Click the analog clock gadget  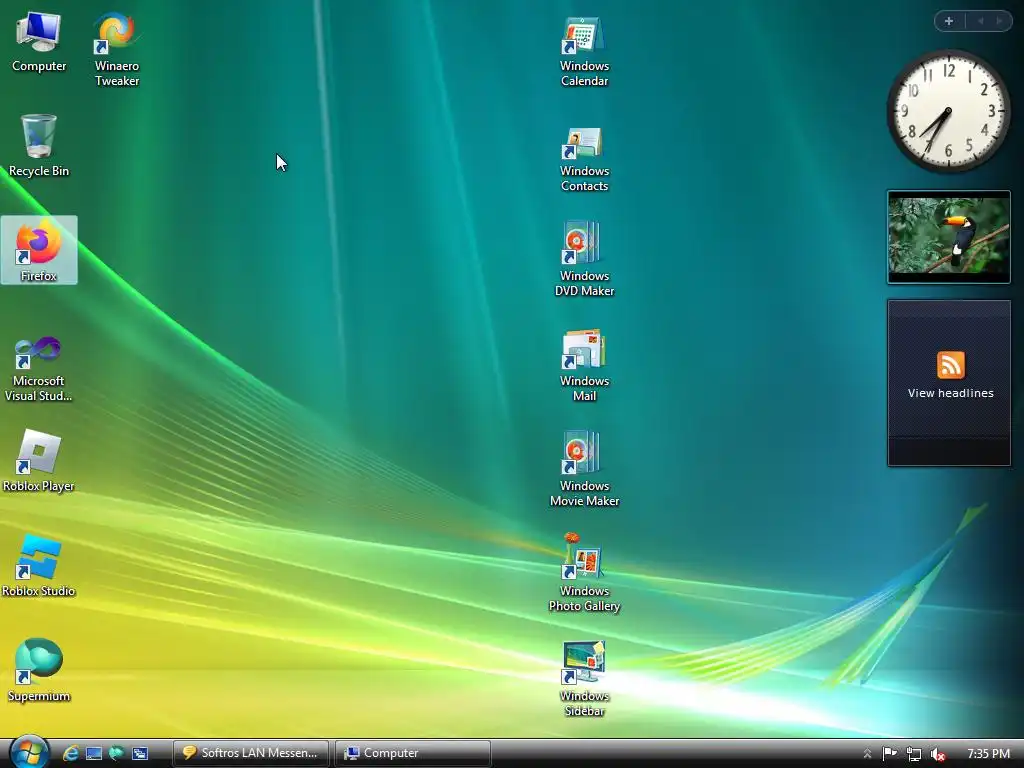(948, 111)
